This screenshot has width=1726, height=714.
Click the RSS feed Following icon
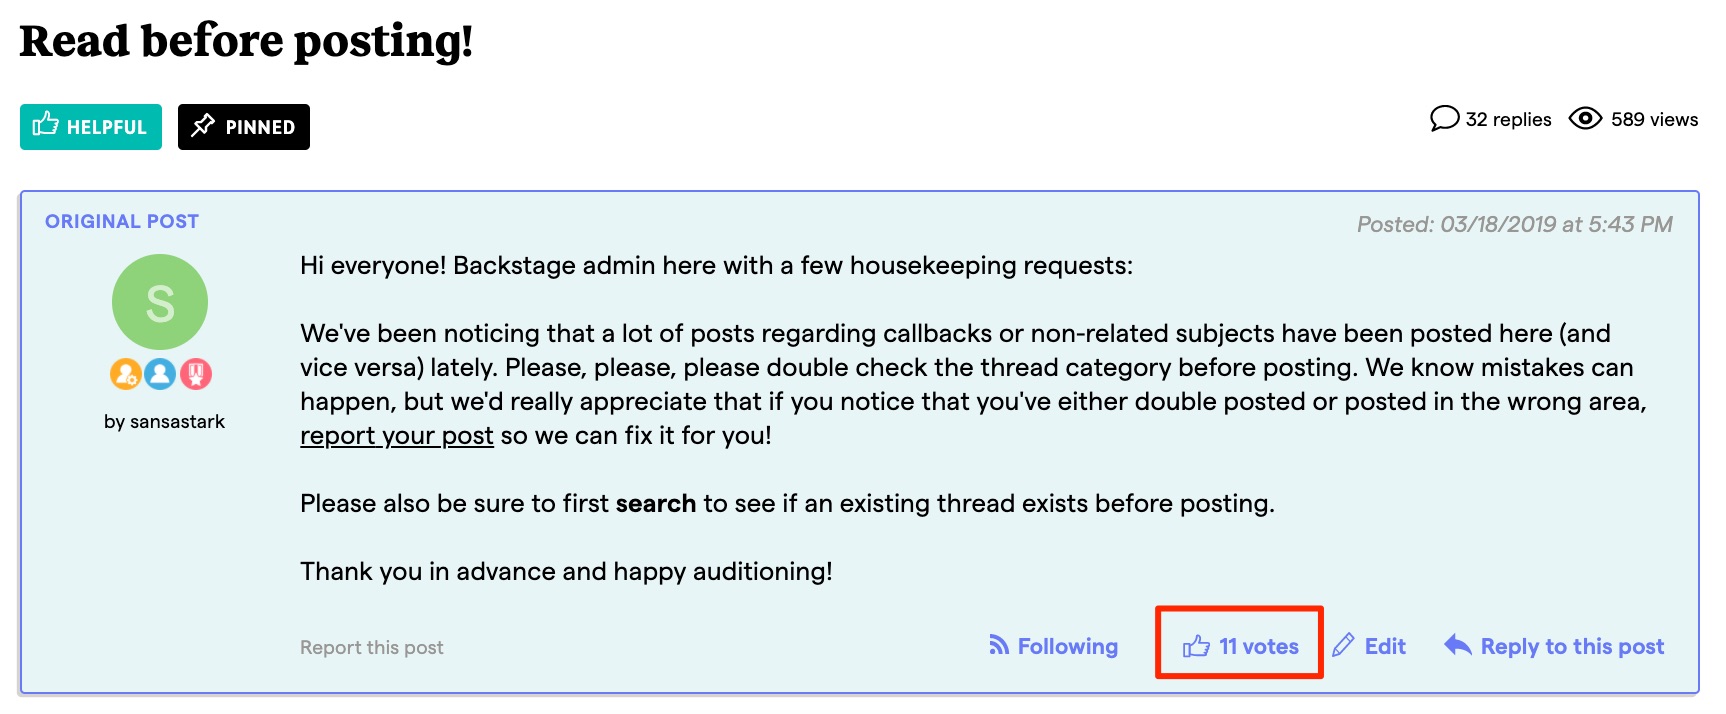[x=998, y=645]
